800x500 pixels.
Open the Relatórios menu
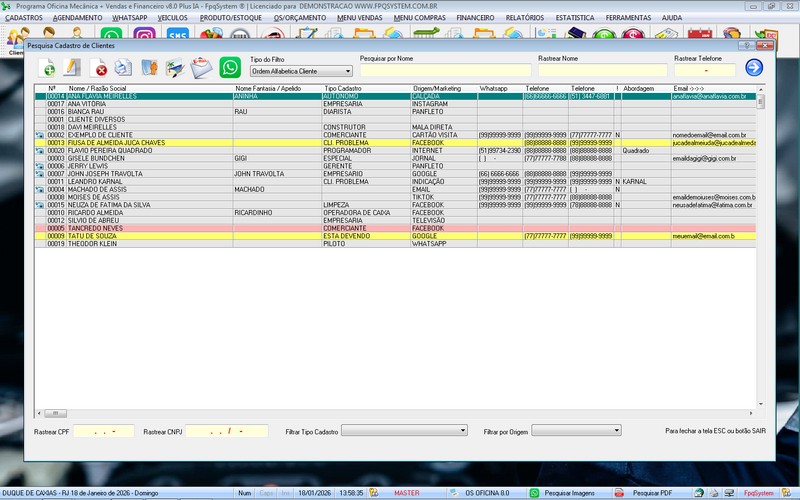(x=525, y=18)
